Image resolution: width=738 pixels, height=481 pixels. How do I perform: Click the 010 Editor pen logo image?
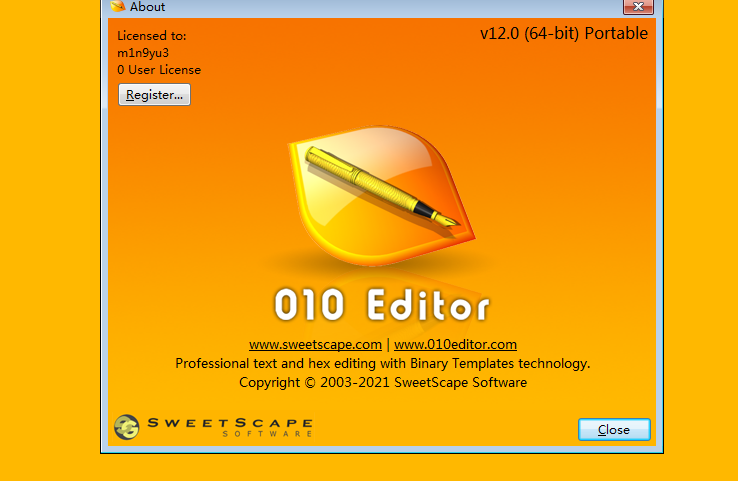(x=381, y=195)
